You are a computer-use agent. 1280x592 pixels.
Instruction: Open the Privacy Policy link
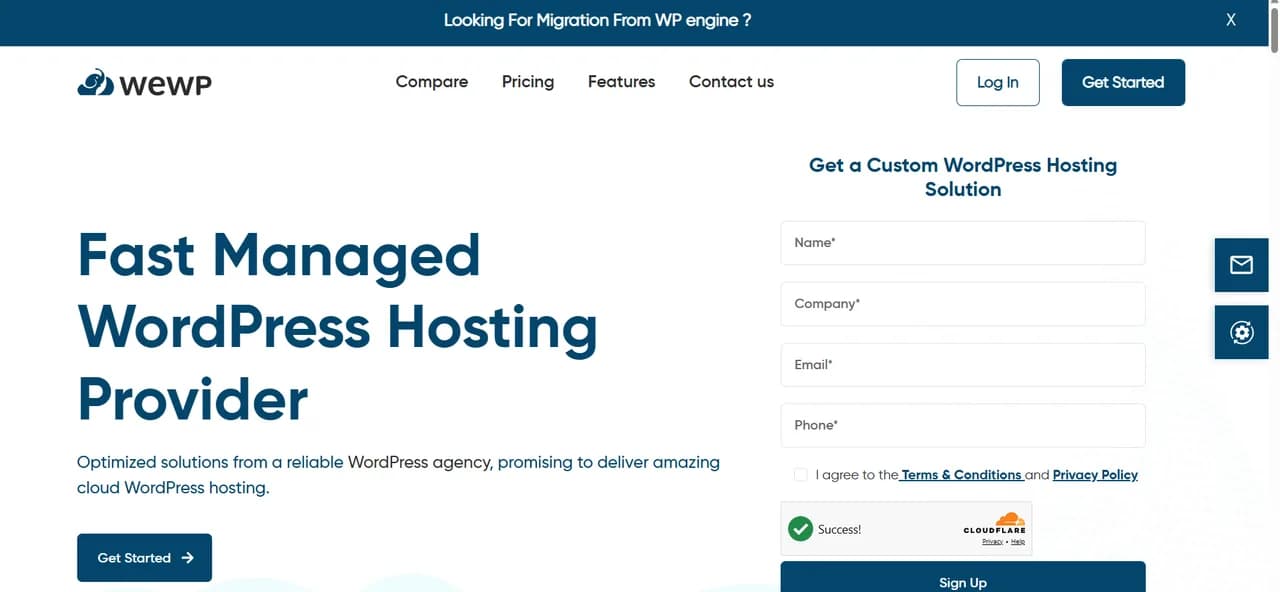pos(1095,475)
